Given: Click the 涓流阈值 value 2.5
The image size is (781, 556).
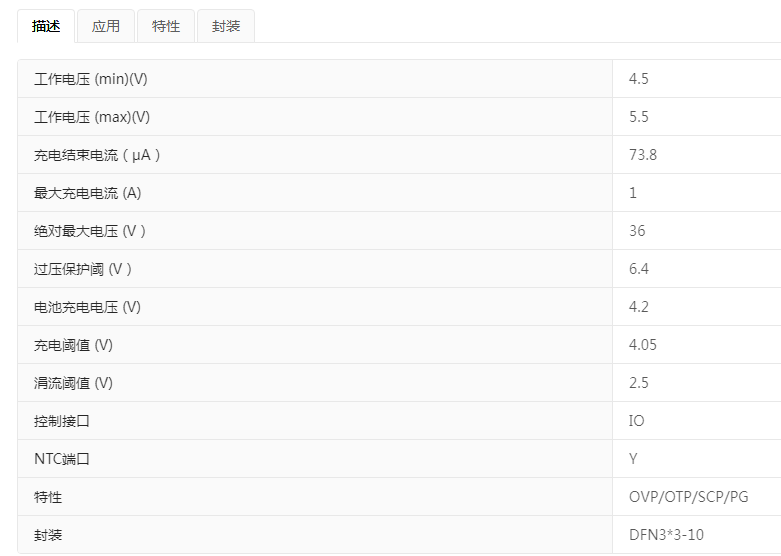Looking at the screenshot, I should (639, 383).
